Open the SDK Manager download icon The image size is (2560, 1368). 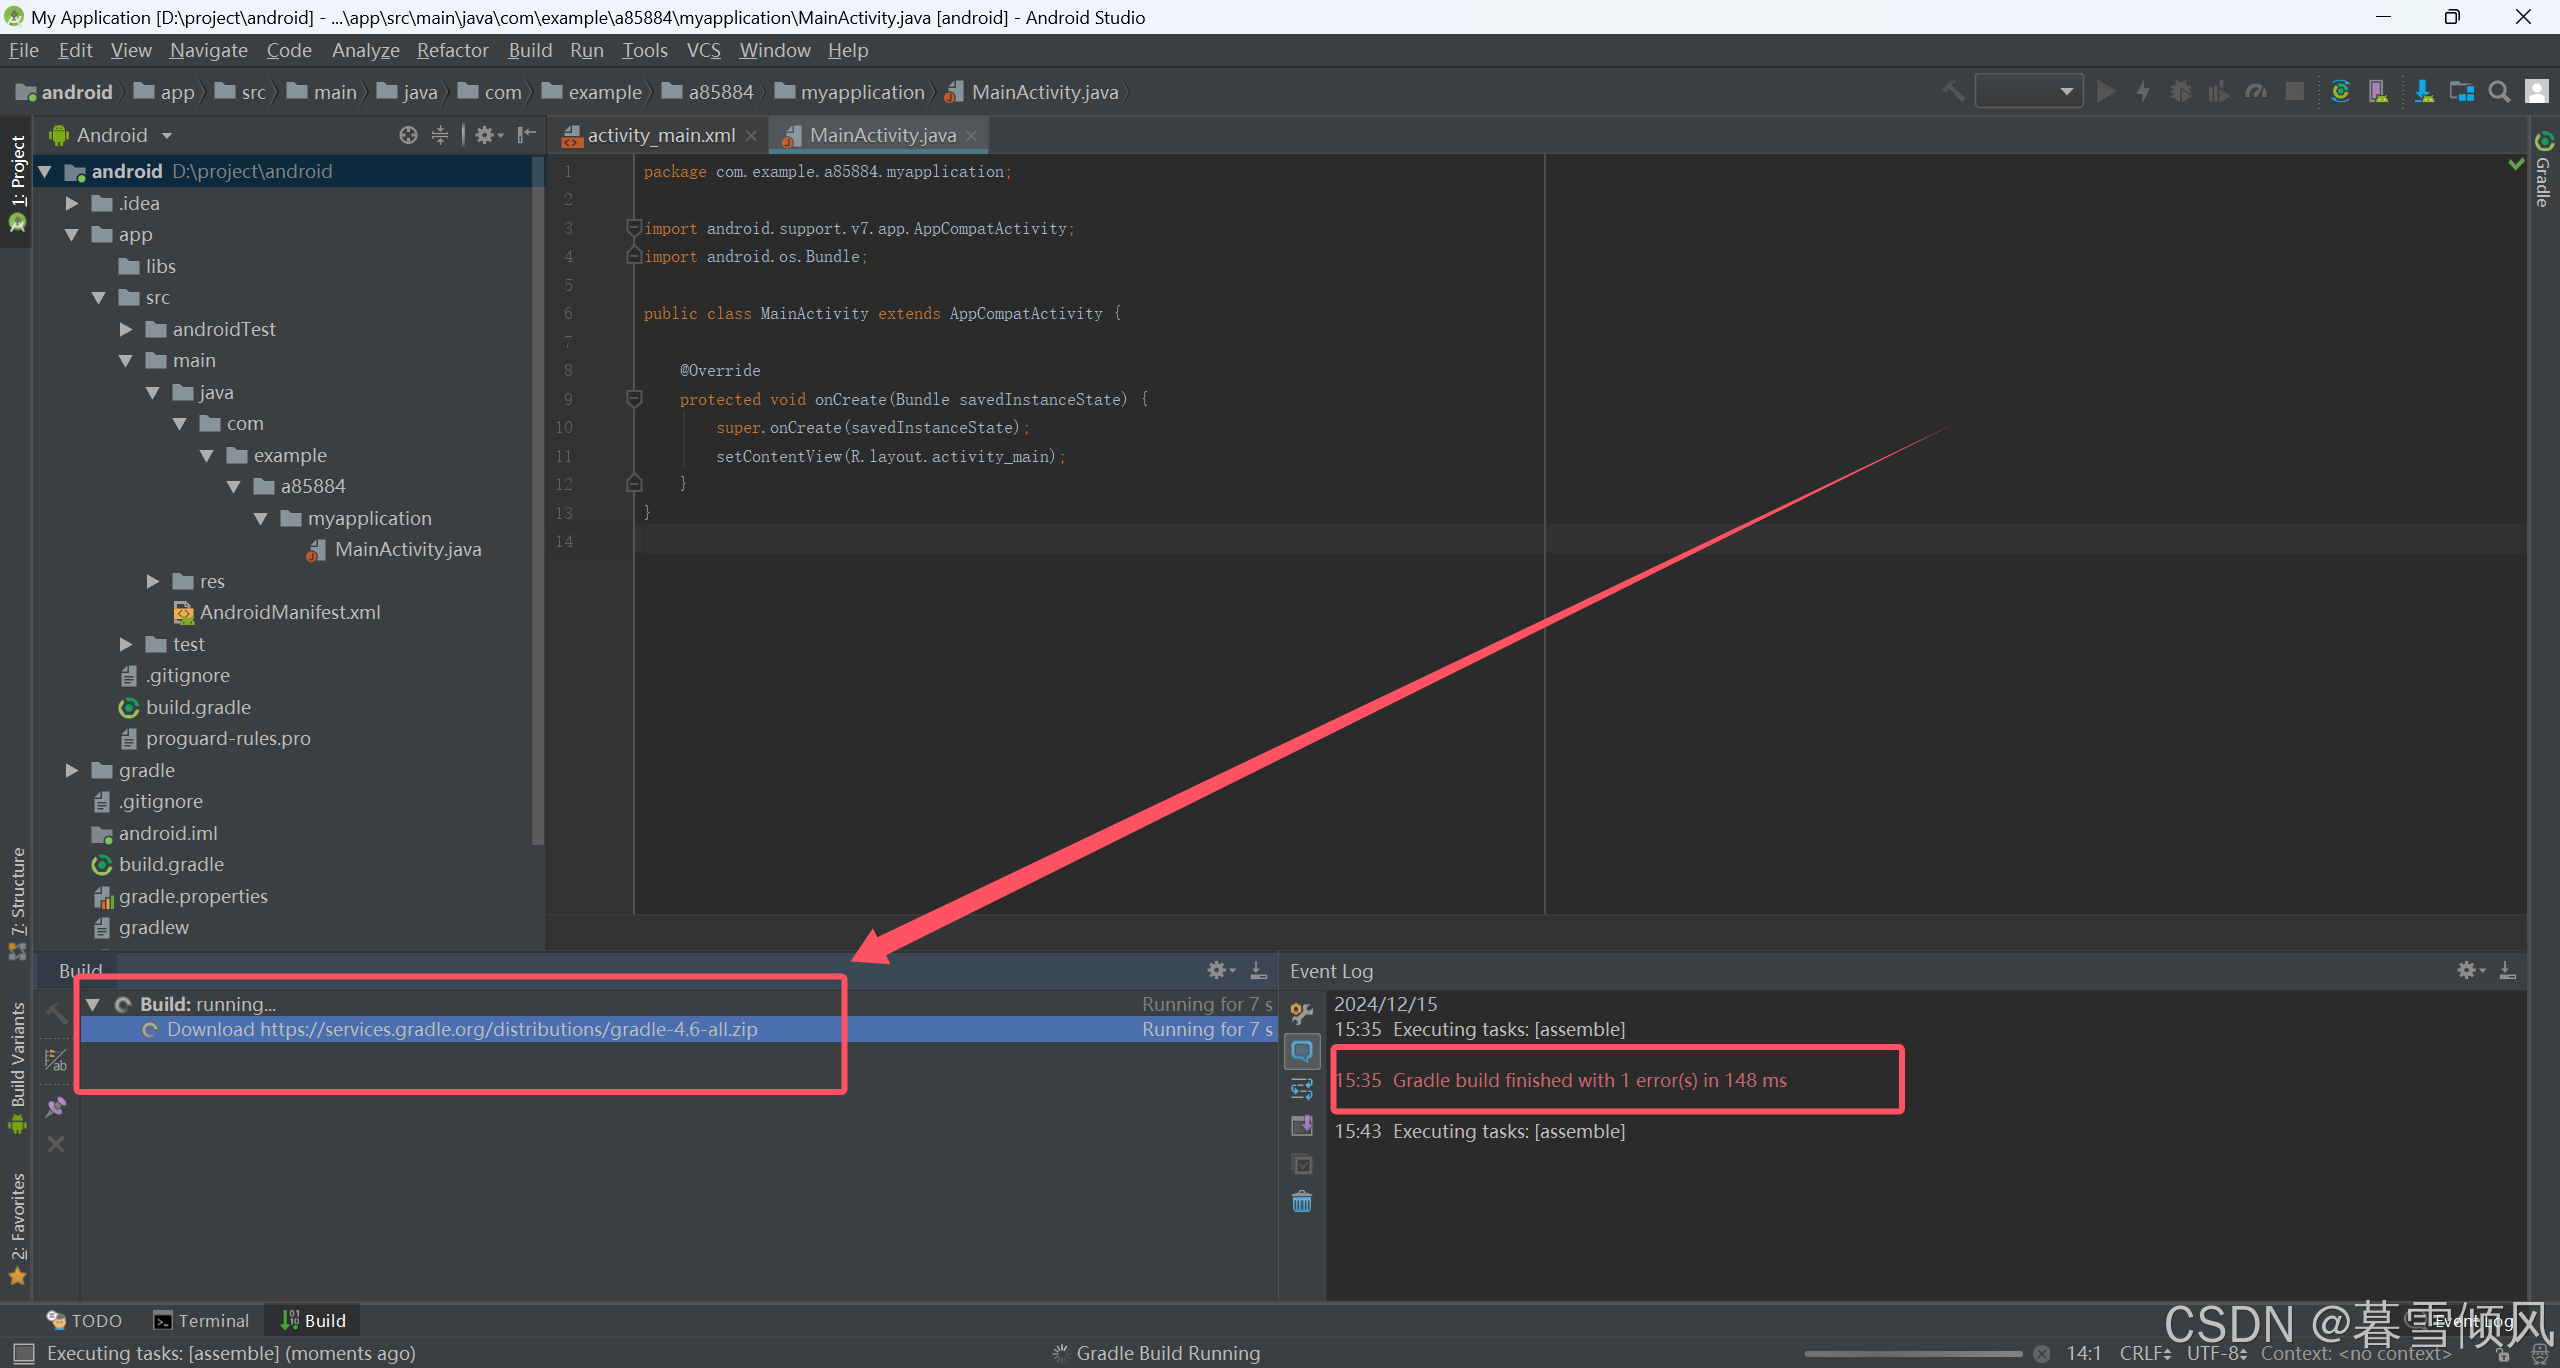2423,92
